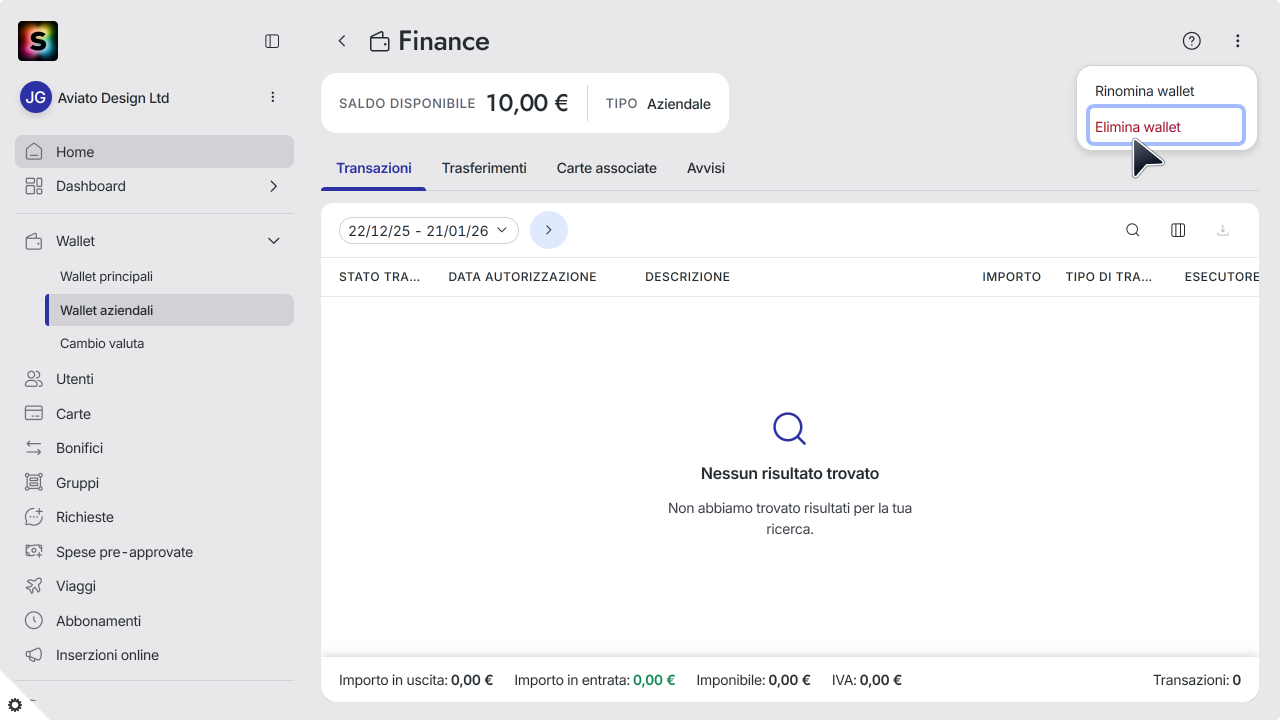Go back with the left chevron arrow
1280x720 pixels.
point(342,41)
